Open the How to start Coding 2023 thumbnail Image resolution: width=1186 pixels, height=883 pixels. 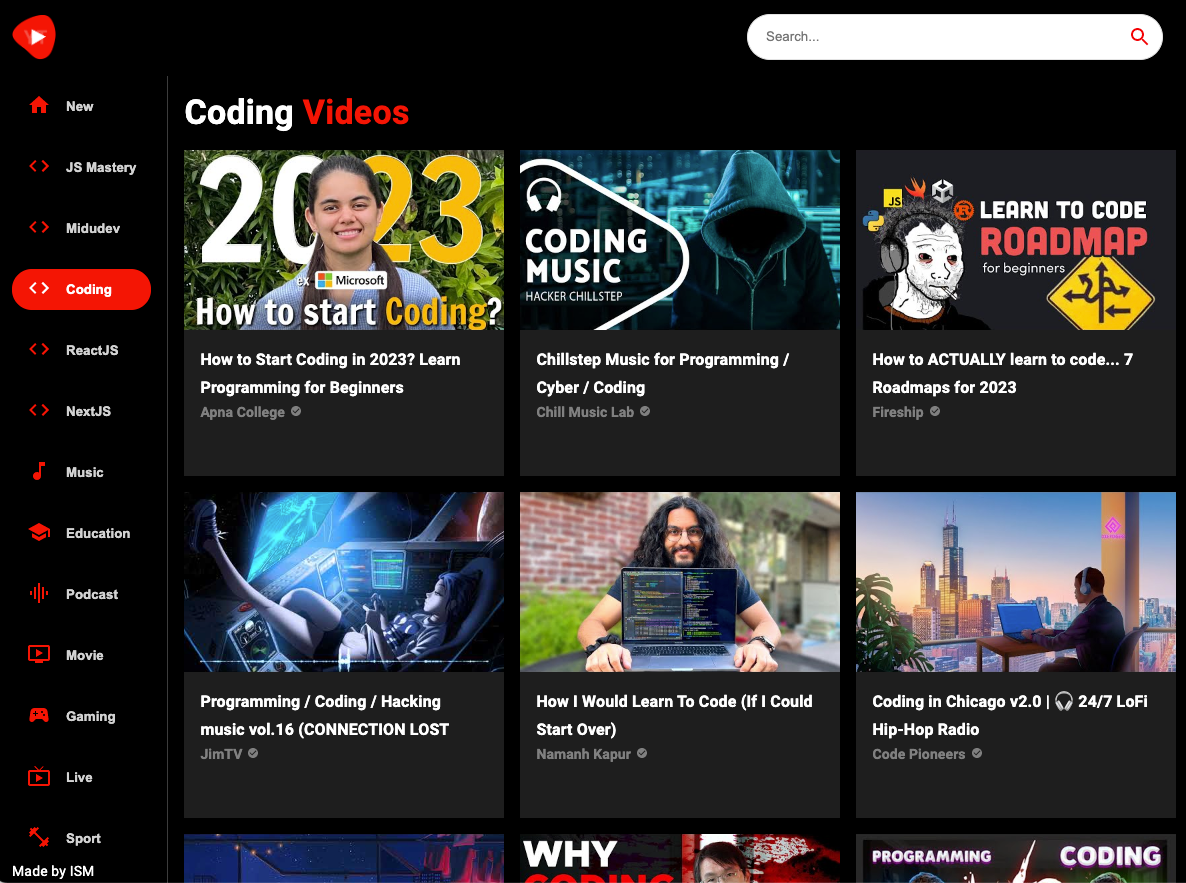click(343, 240)
